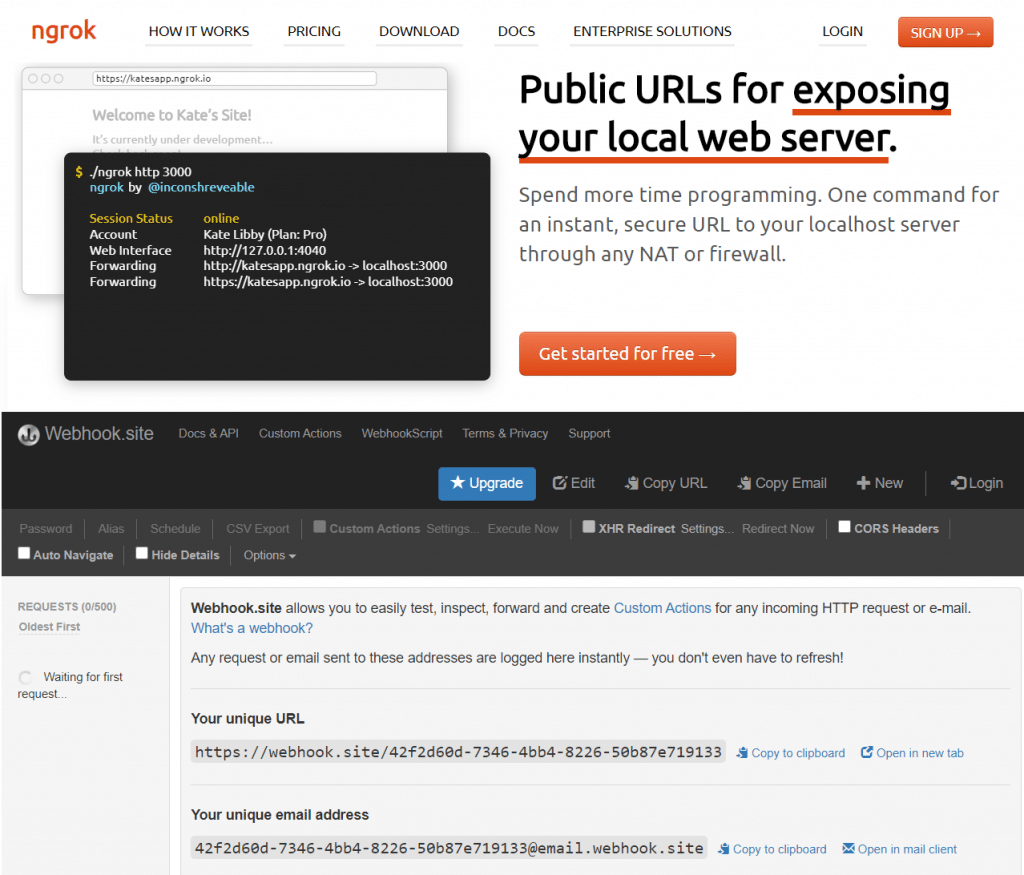Click Copy Email clipboard icon in toolbar
This screenshot has height=875, width=1024.
tap(744, 483)
